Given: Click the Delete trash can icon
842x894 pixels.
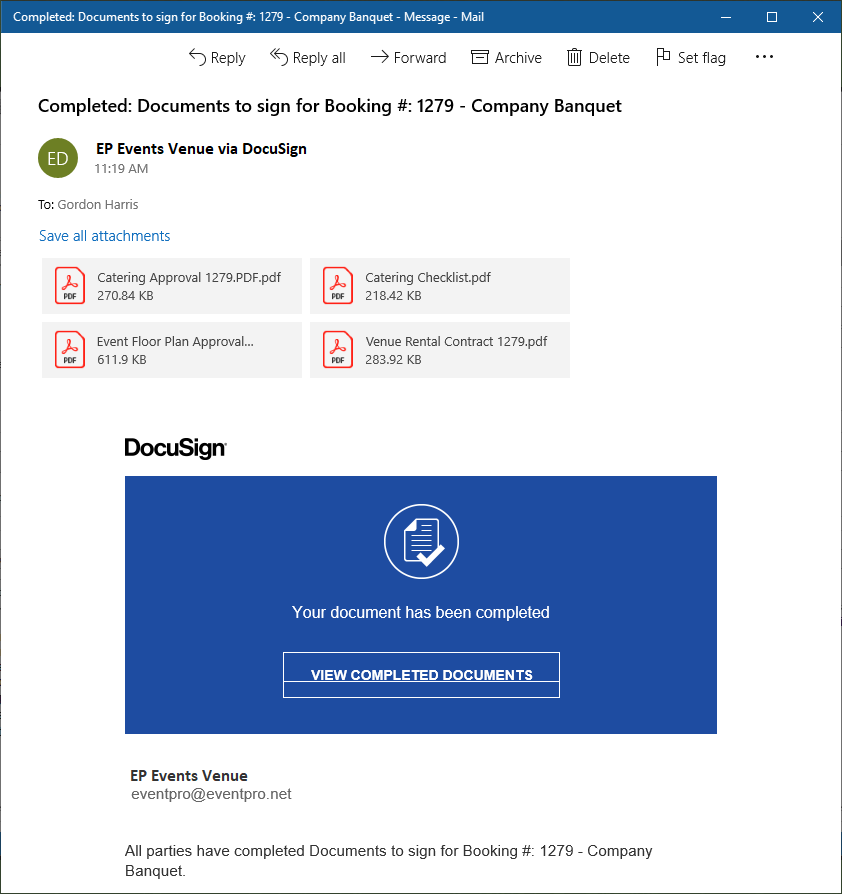Looking at the screenshot, I should pos(574,57).
